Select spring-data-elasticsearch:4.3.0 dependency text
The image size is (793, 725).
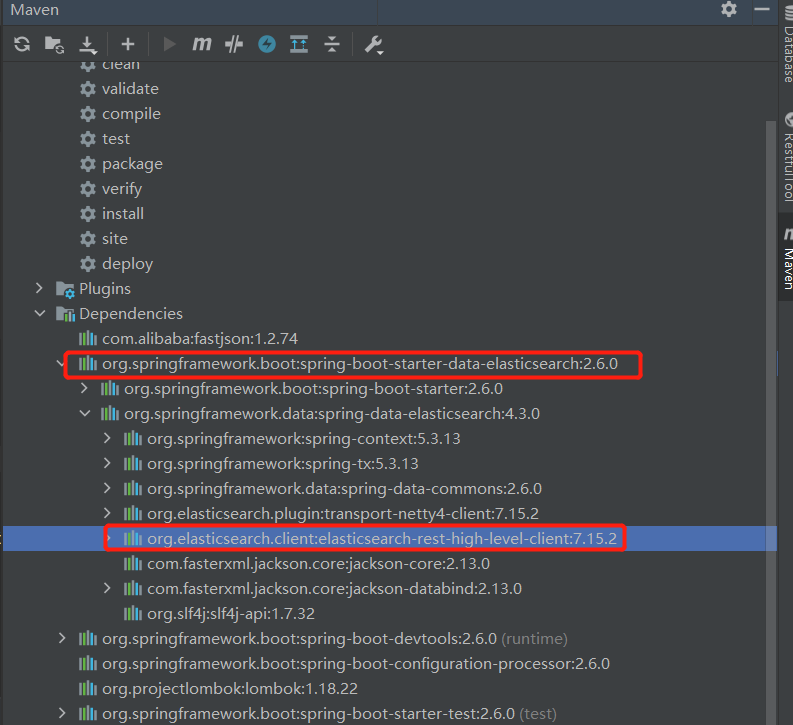coord(332,414)
